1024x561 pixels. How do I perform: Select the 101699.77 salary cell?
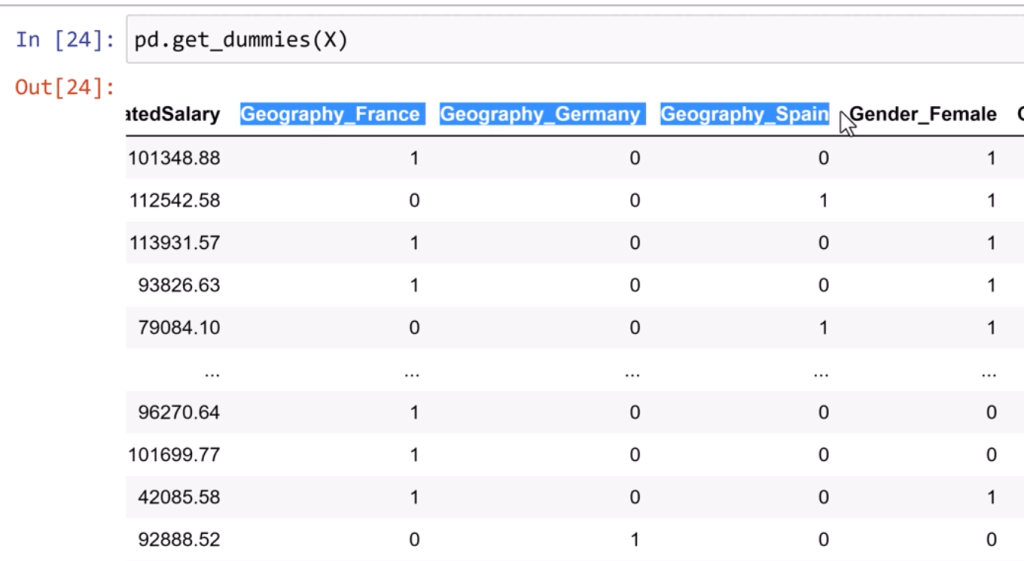174,454
